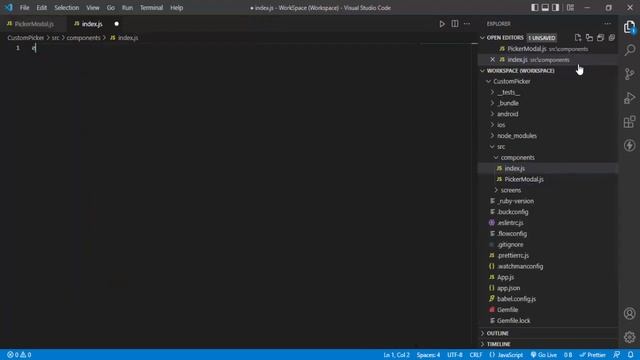Expand the screens folder
The image size is (640, 360).
click(496, 190)
